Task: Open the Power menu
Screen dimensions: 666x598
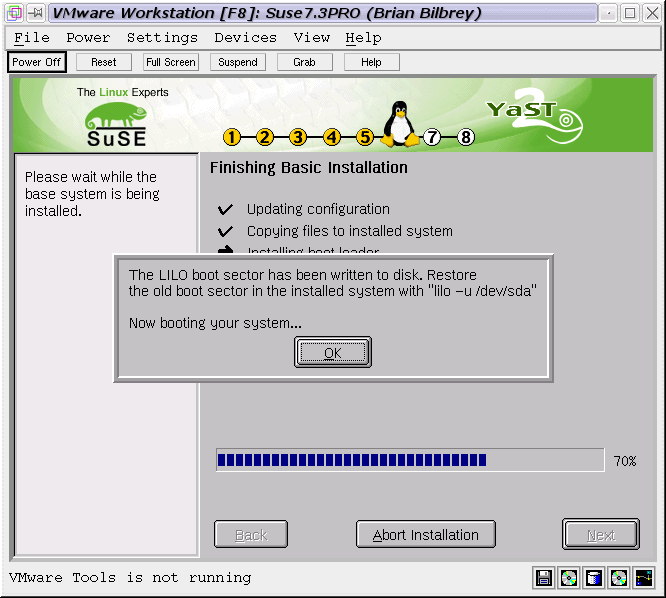Action: (x=88, y=38)
